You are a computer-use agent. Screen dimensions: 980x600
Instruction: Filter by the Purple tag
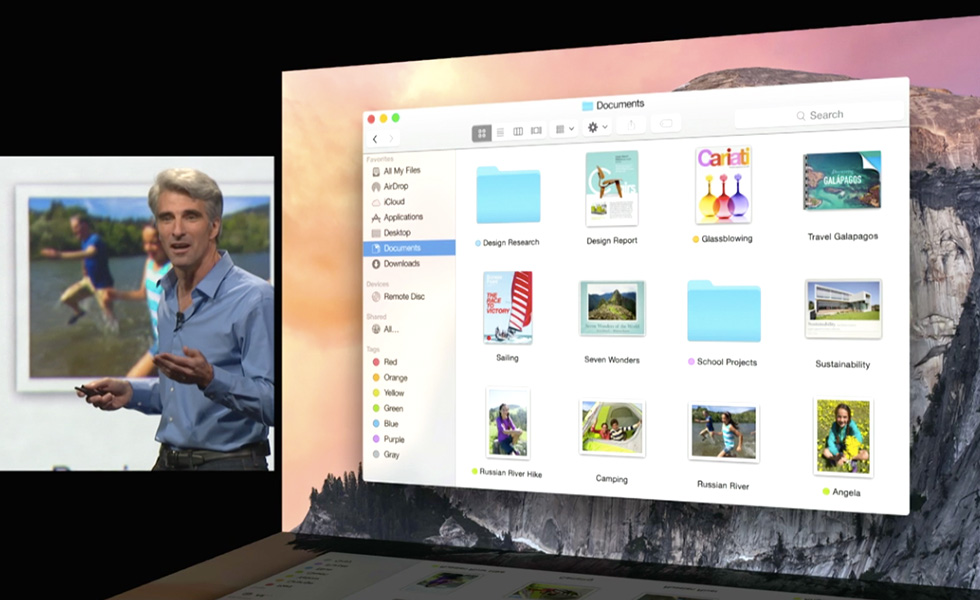pos(394,439)
